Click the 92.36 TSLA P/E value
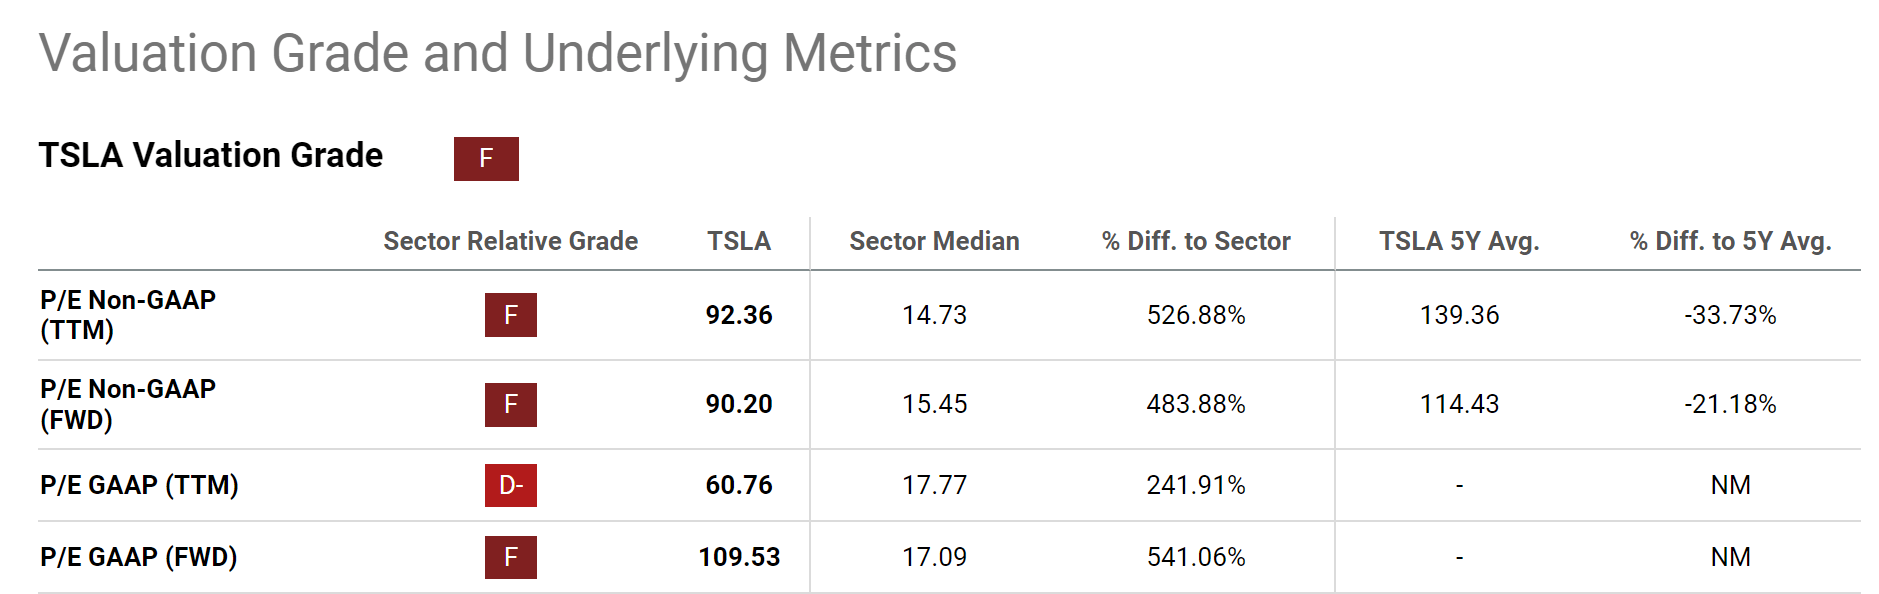1879x594 pixels. [x=739, y=315]
